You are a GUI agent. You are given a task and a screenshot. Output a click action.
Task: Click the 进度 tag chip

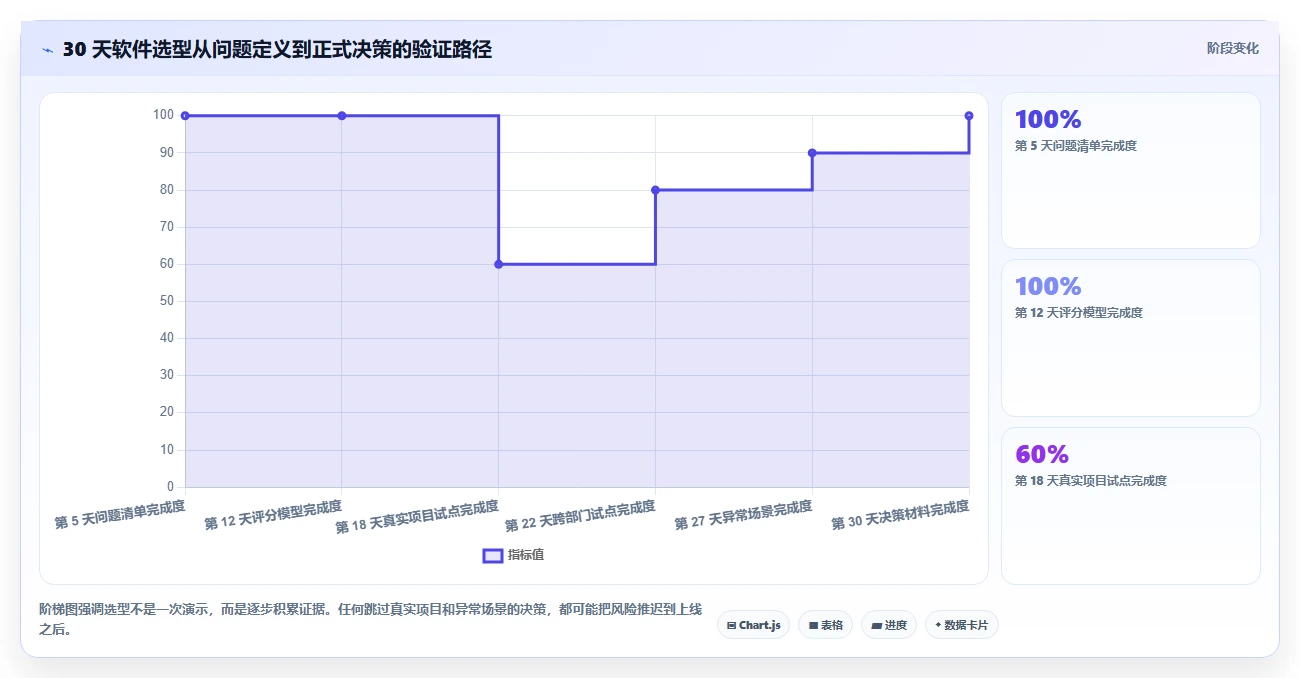pos(888,625)
